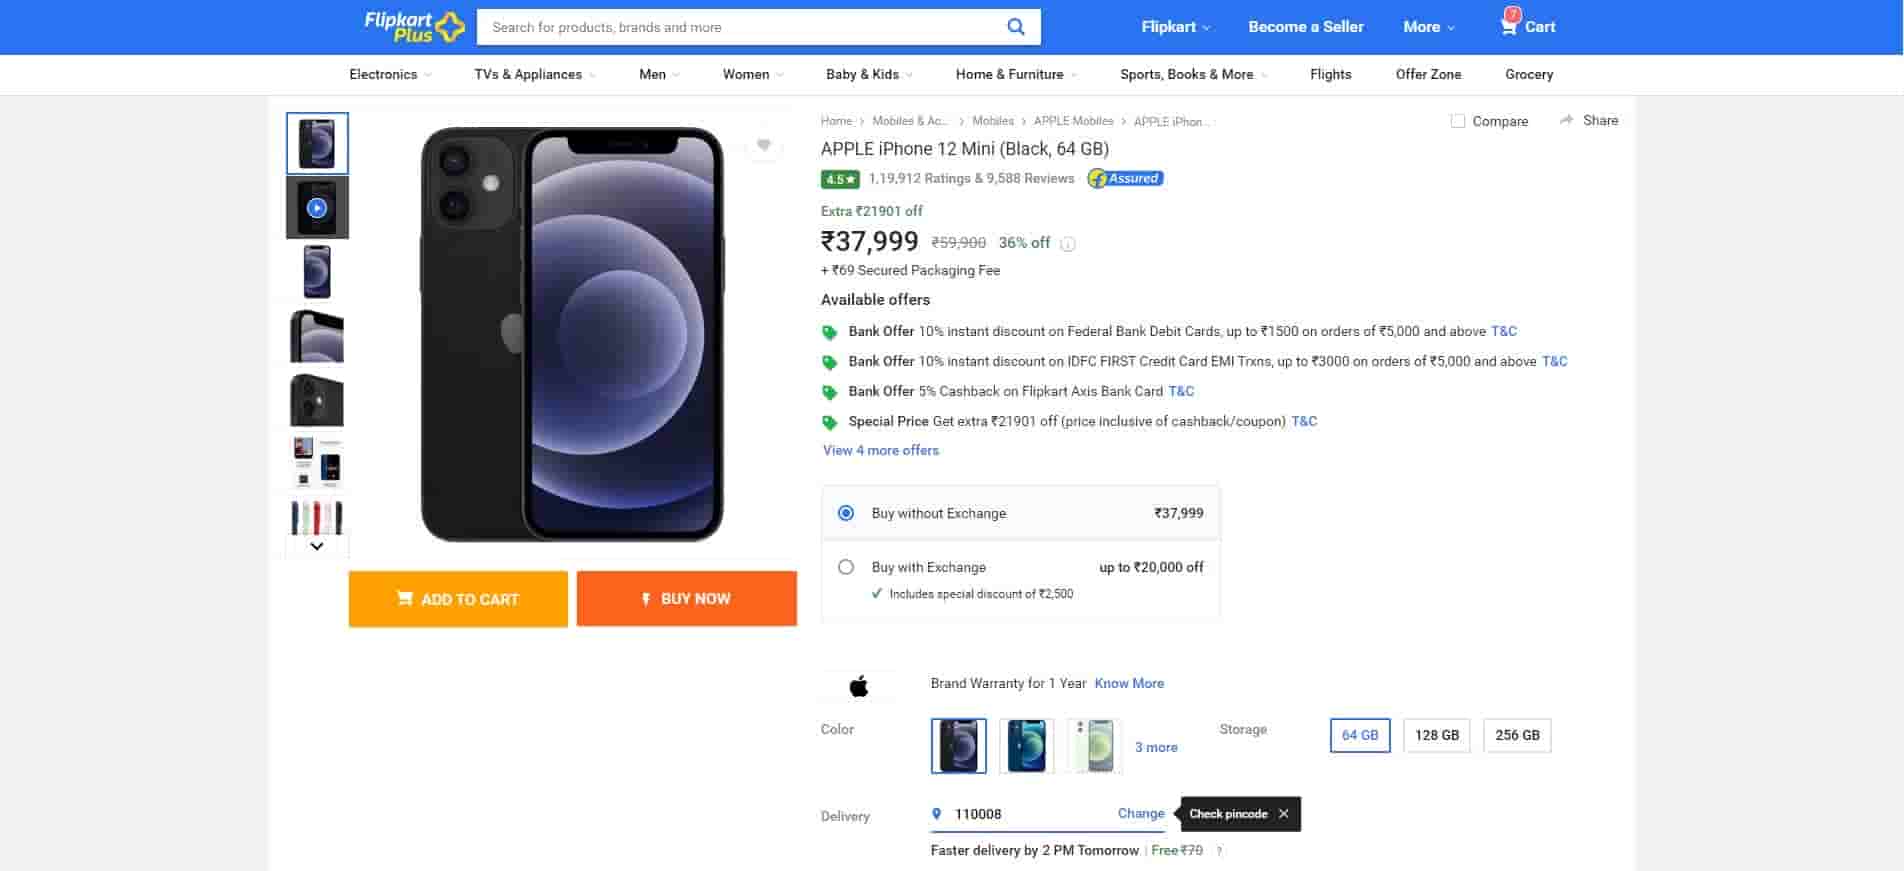Open the Offer Zone menu item
The image size is (1904, 871).
tap(1428, 75)
